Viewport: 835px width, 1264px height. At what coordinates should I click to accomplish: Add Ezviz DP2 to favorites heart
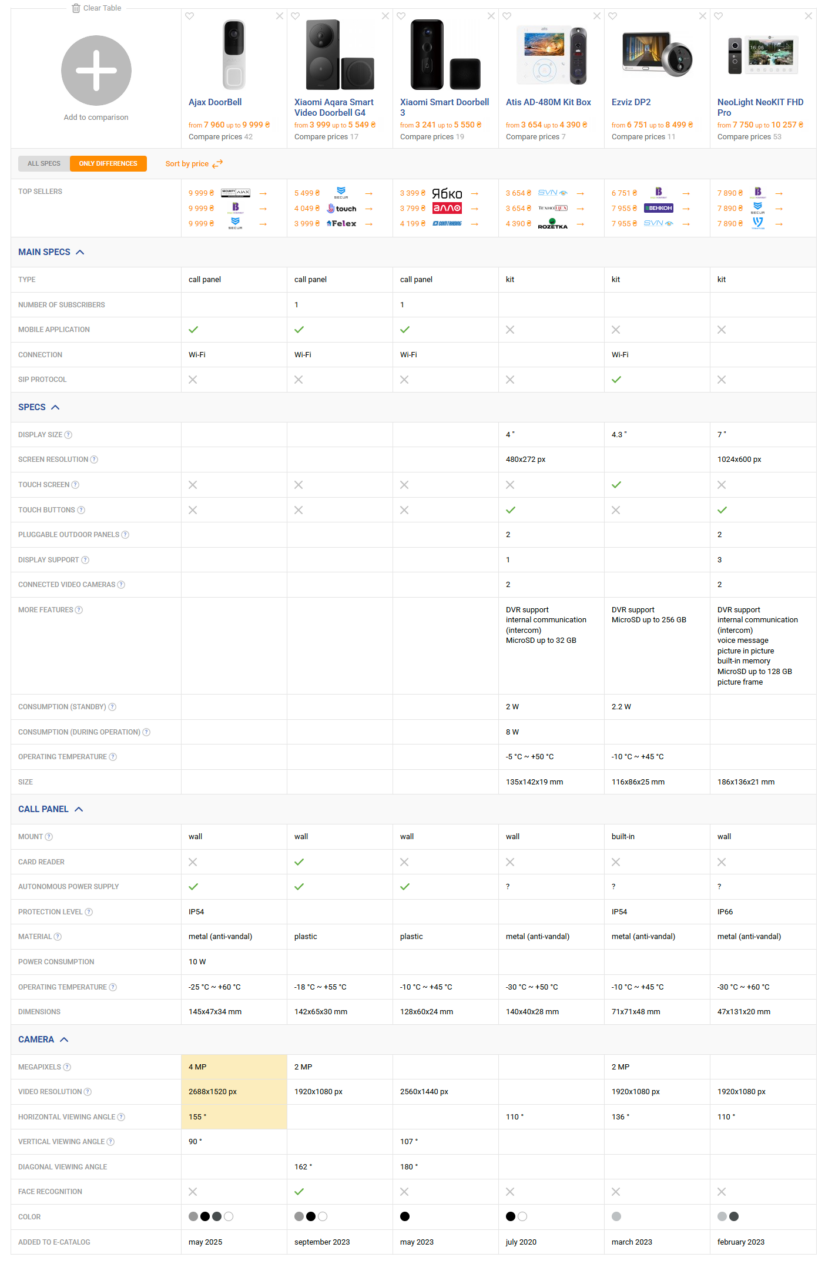tap(613, 16)
